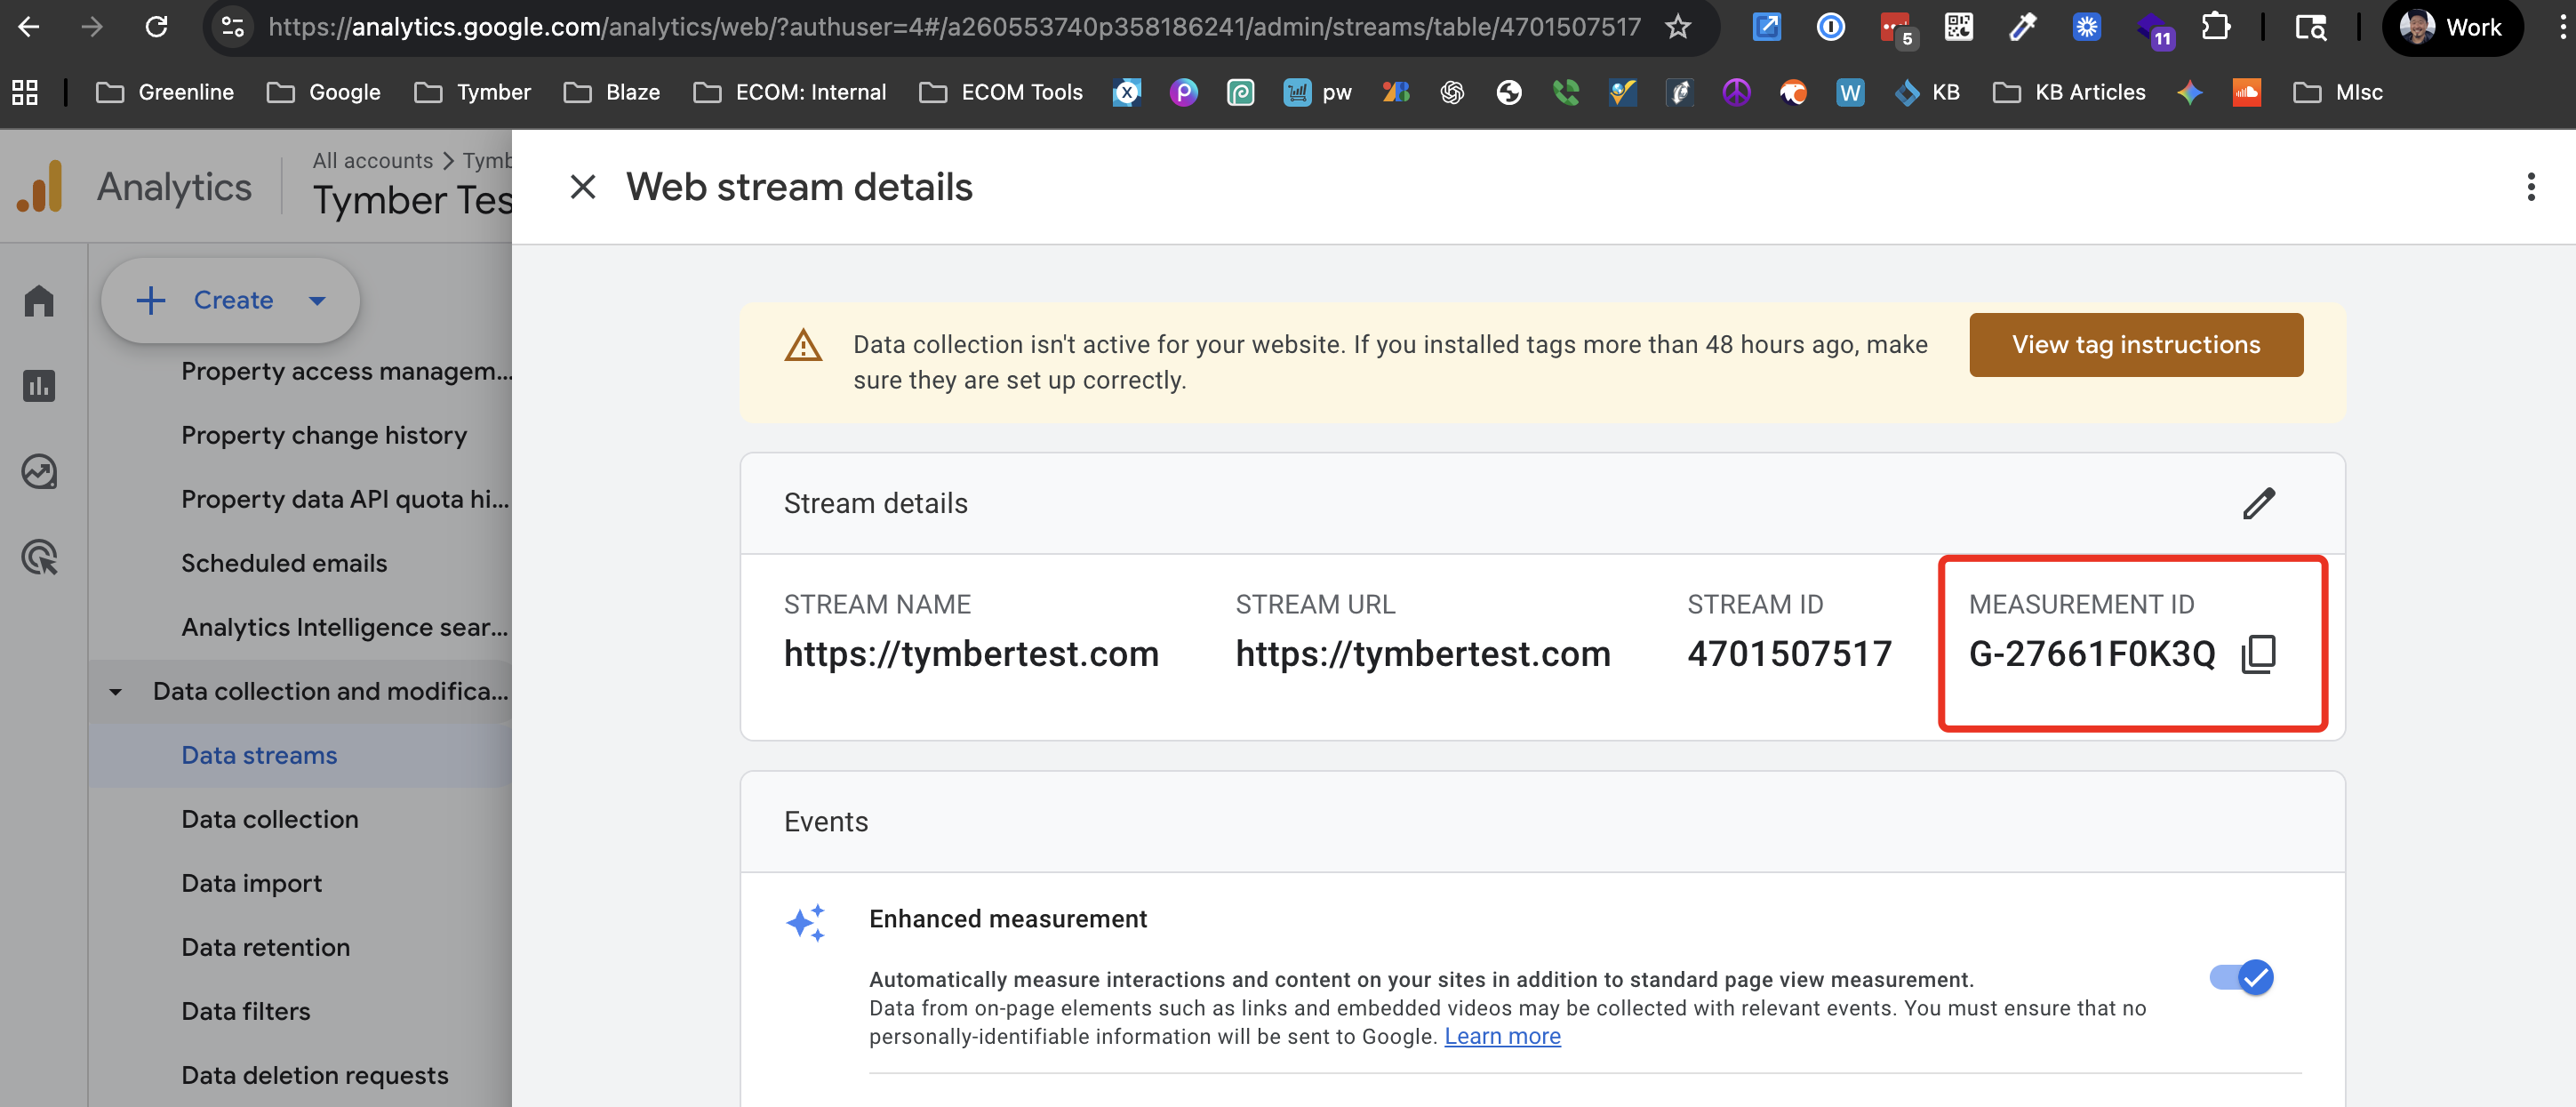2576x1107 pixels.
Task: Disable Enhanced measurement toggle
Action: pos(2241,977)
